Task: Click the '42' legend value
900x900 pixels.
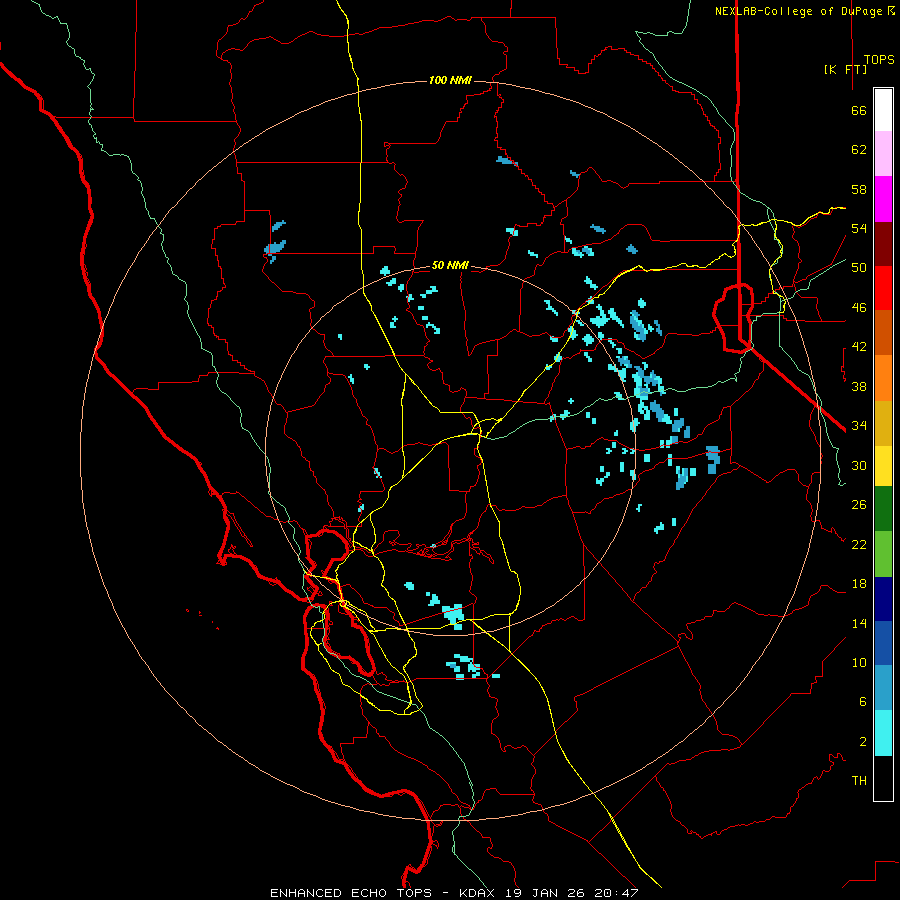Action: 859,347
